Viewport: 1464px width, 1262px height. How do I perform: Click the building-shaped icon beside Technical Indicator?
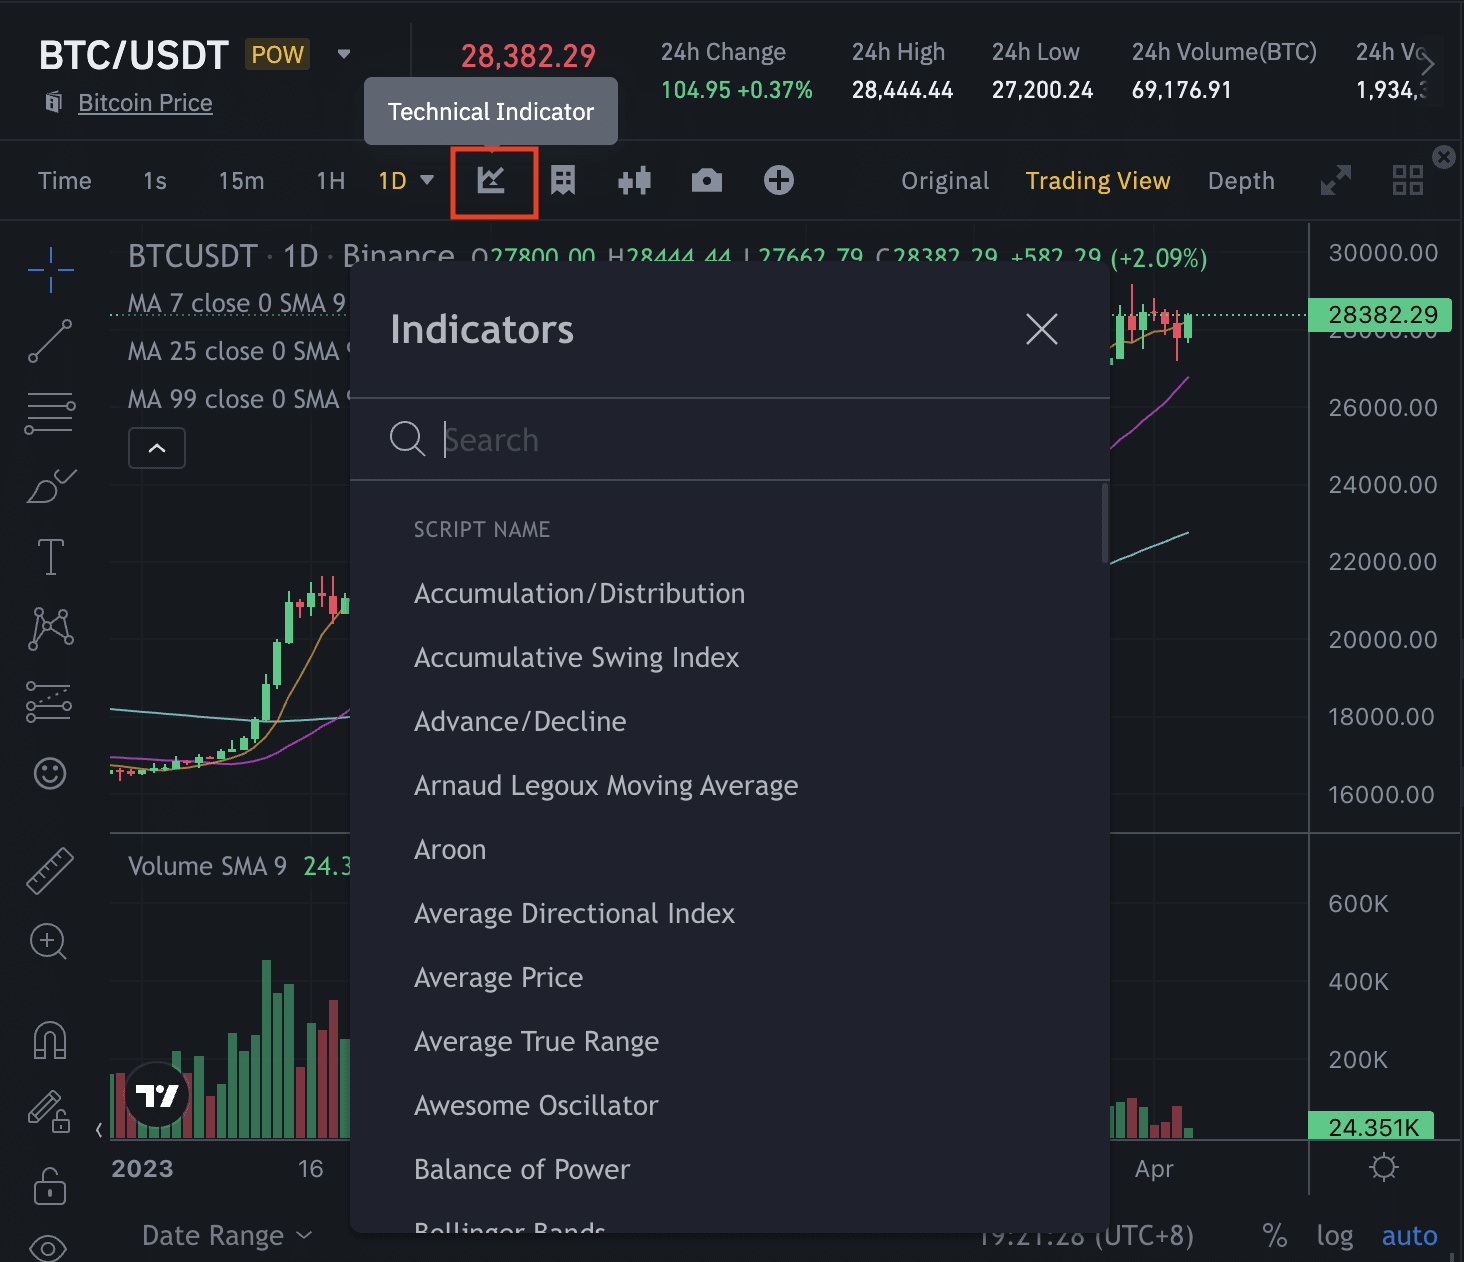coord(563,181)
